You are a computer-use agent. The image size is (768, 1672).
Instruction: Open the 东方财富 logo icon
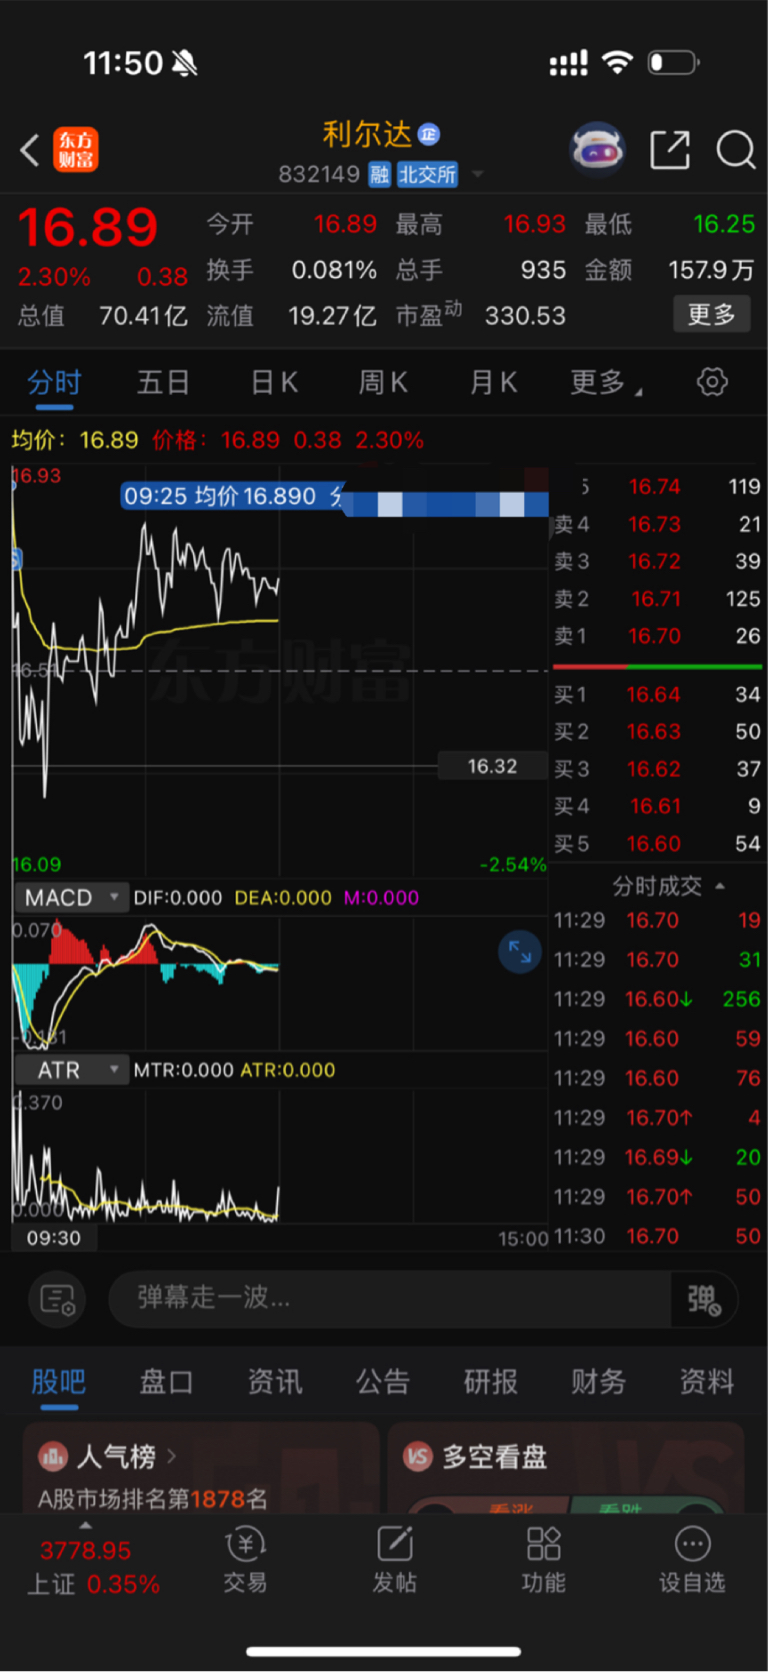tap(76, 150)
